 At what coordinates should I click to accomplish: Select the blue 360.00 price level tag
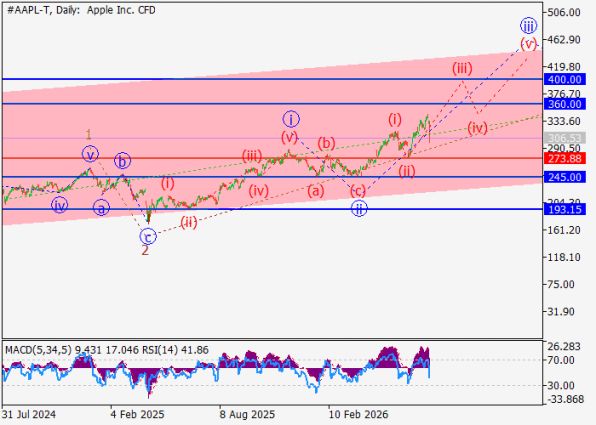point(564,104)
